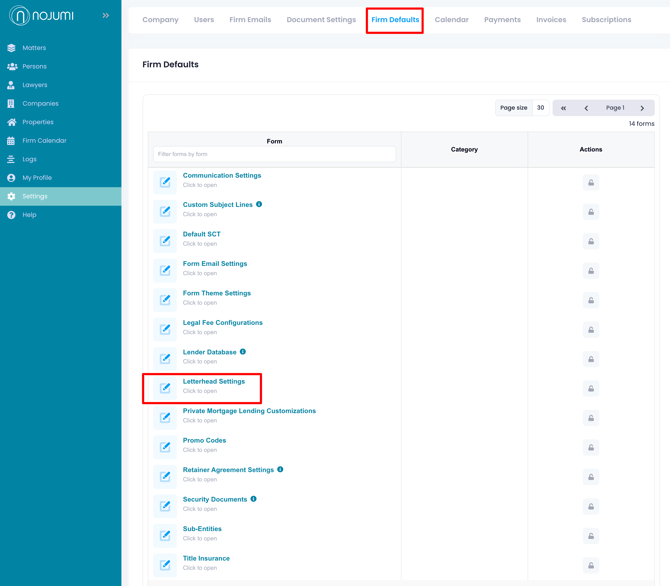Click the lock icon in Promo Codes row
This screenshot has height=586, width=670.
(x=590, y=448)
